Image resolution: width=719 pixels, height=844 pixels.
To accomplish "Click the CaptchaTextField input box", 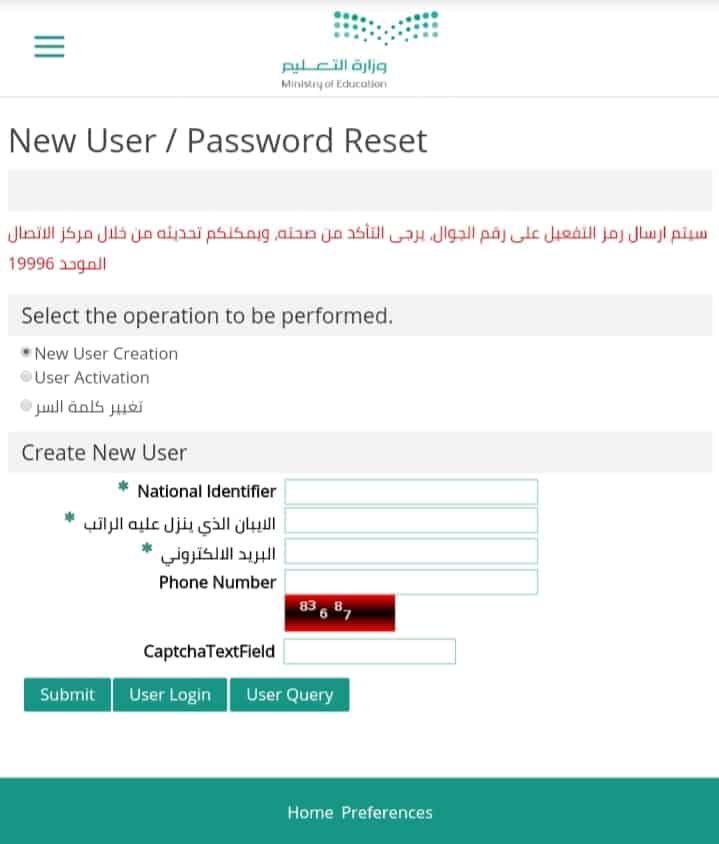I will tap(370, 651).
